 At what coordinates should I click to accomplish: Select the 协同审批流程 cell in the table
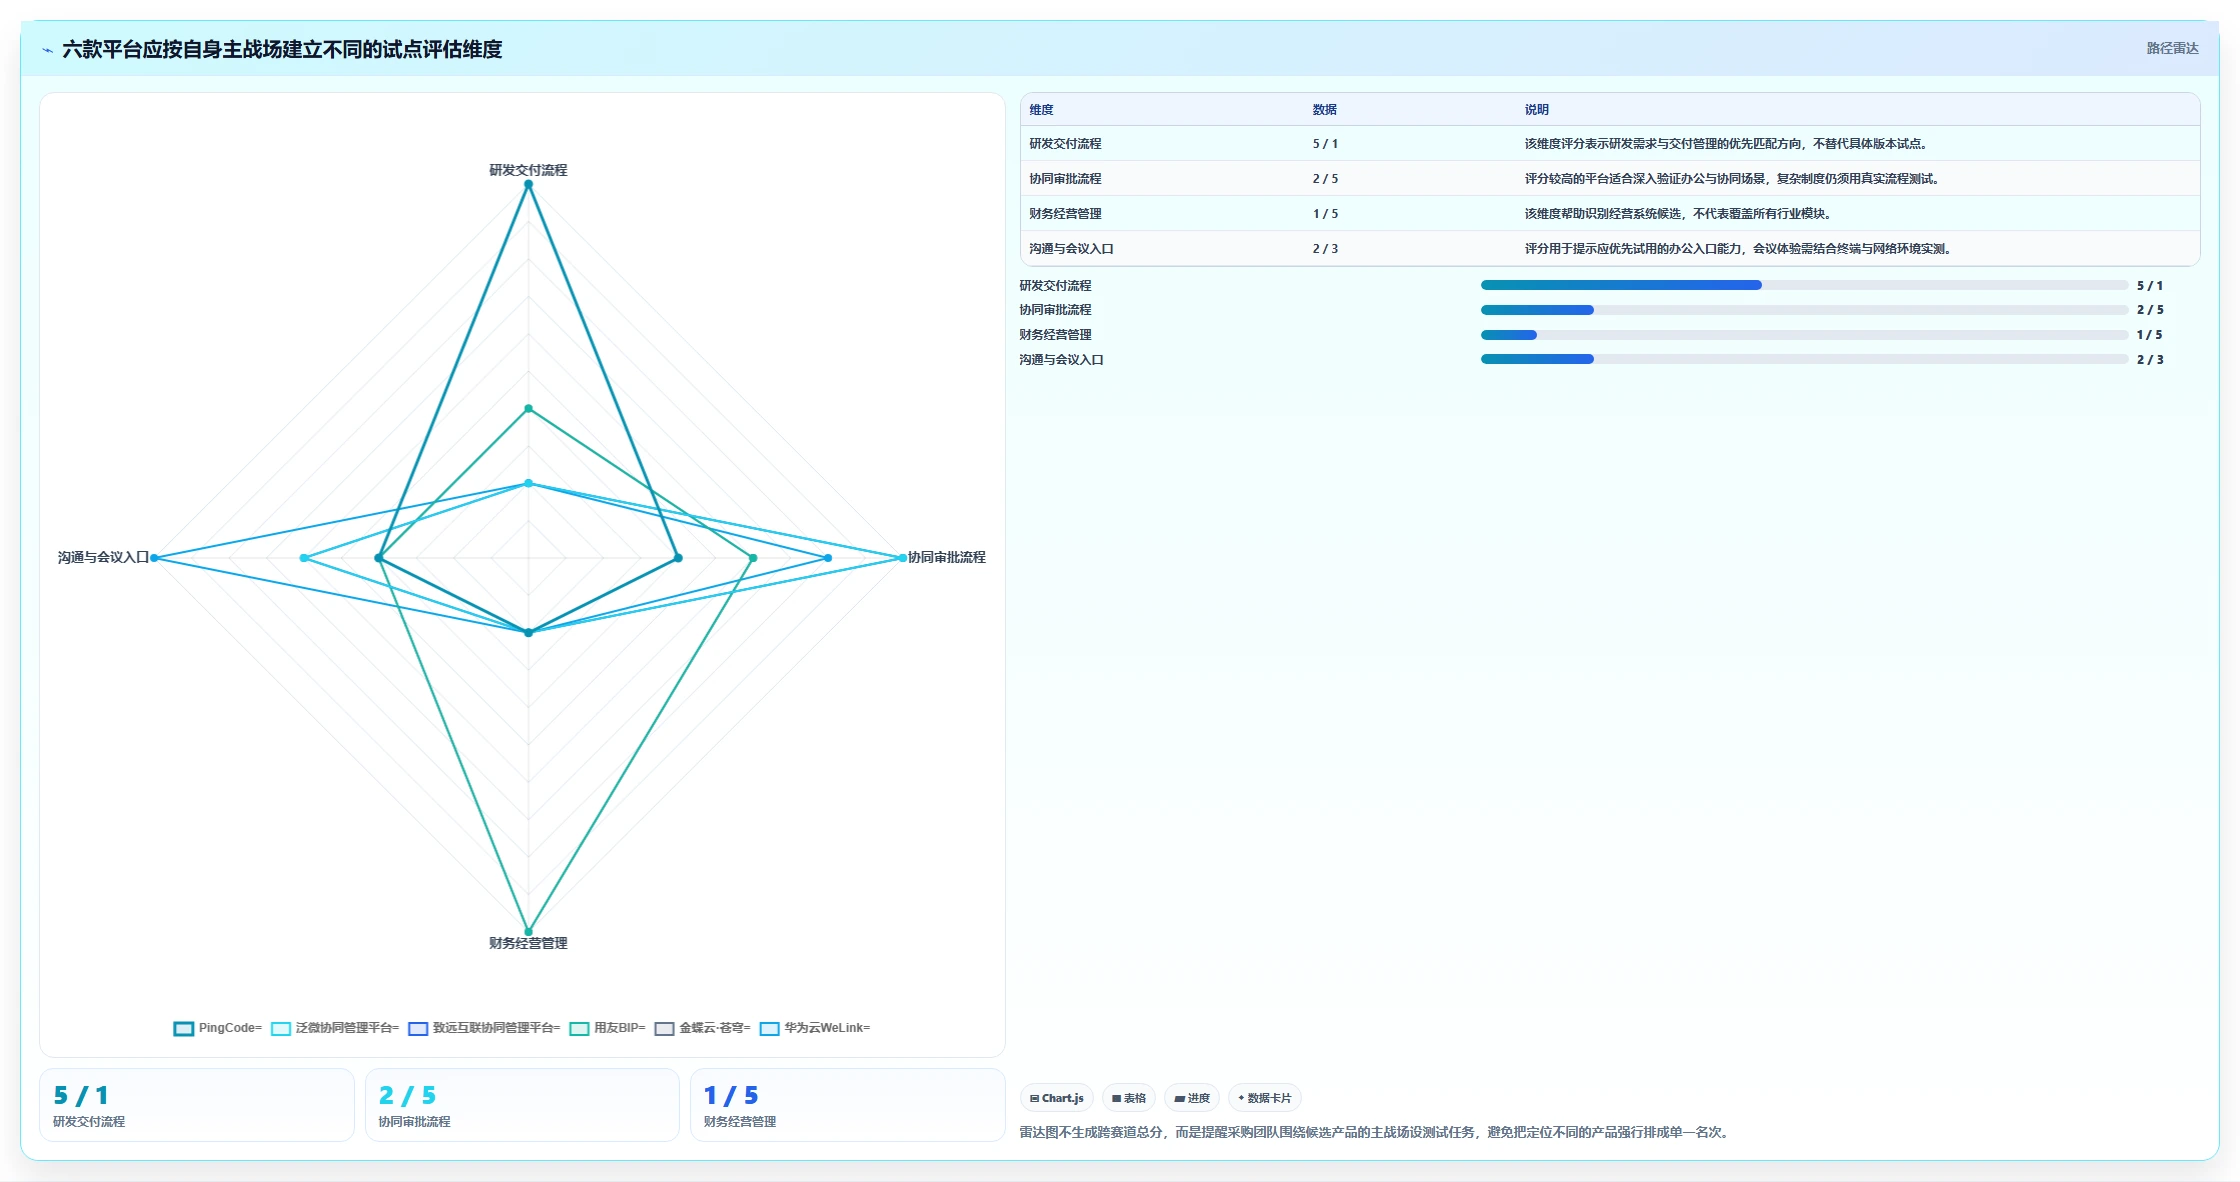point(1065,179)
